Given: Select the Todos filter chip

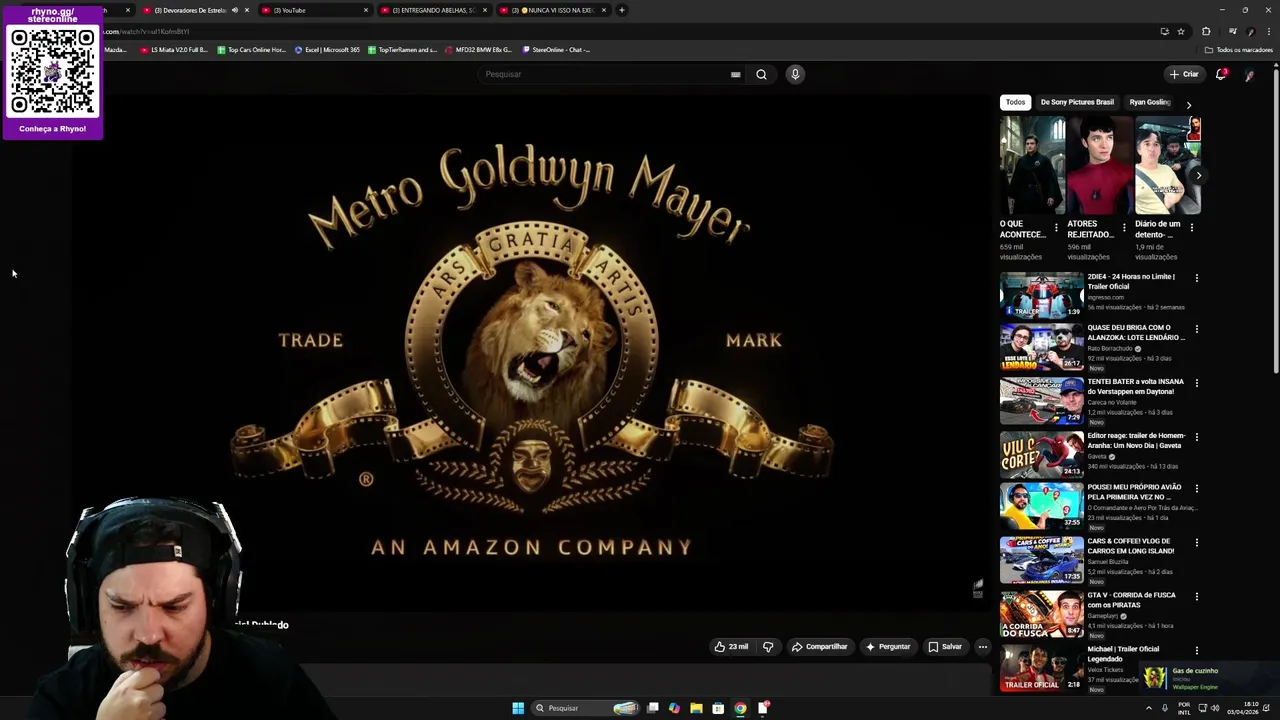Looking at the screenshot, I should coord(1015,102).
